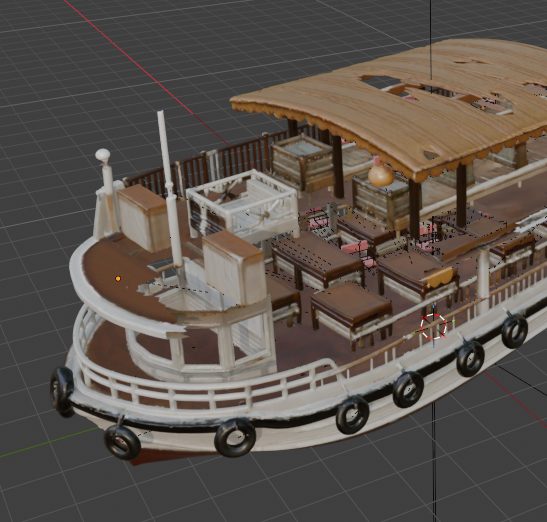547x522 pixels.
Task: Click the white-brown cabinet left of the mast
Action: [143, 218]
